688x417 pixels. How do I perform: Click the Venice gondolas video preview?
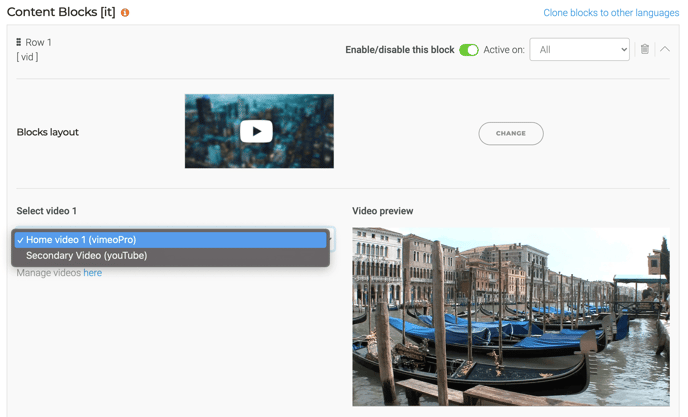(511, 316)
